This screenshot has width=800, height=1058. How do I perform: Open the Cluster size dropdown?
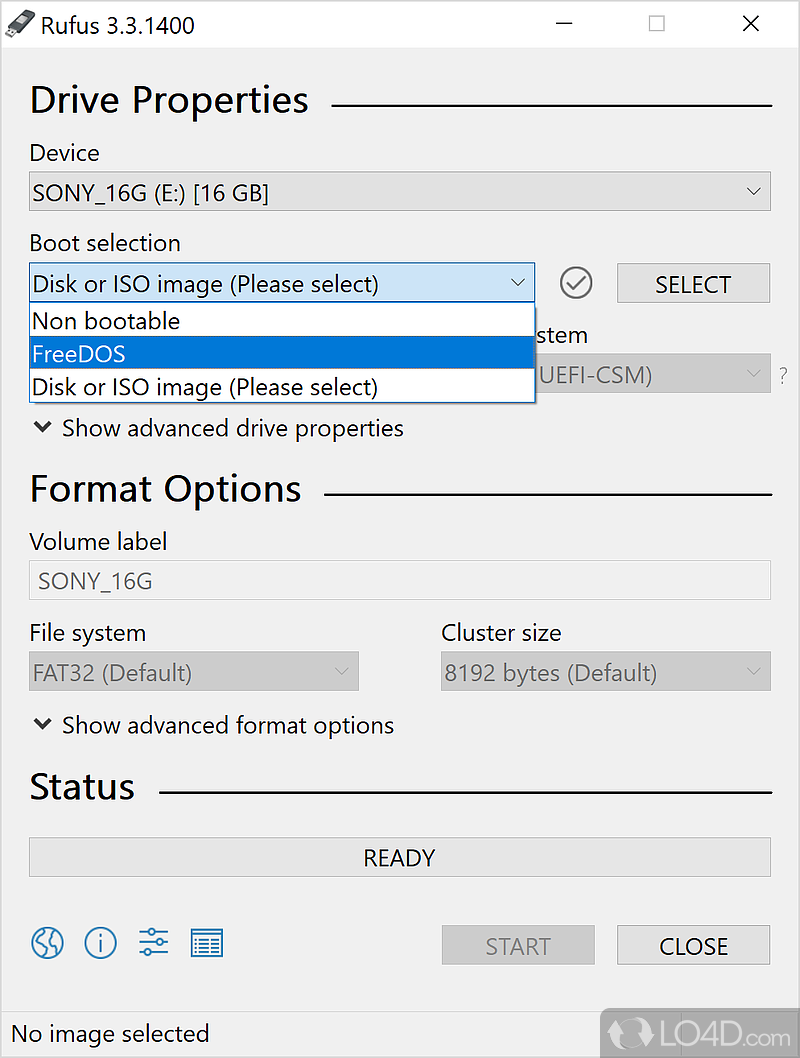click(605, 672)
